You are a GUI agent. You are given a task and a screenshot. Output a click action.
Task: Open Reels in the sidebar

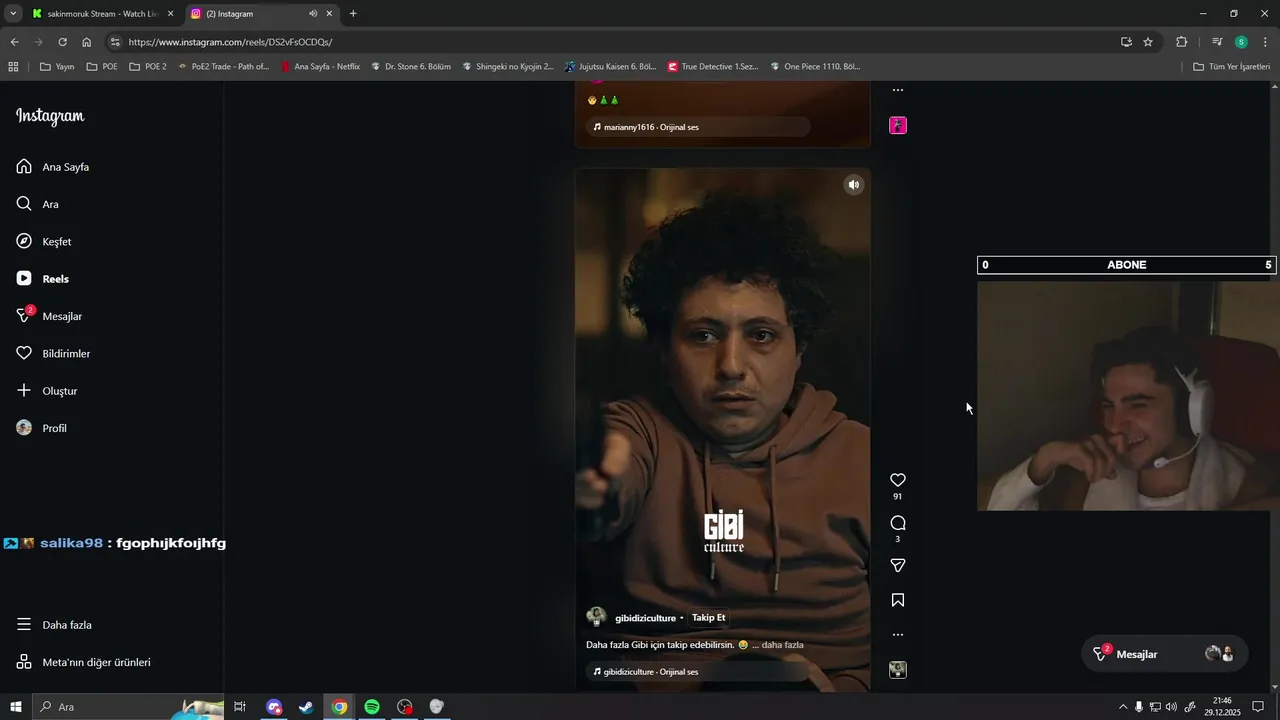click(43, 279)
